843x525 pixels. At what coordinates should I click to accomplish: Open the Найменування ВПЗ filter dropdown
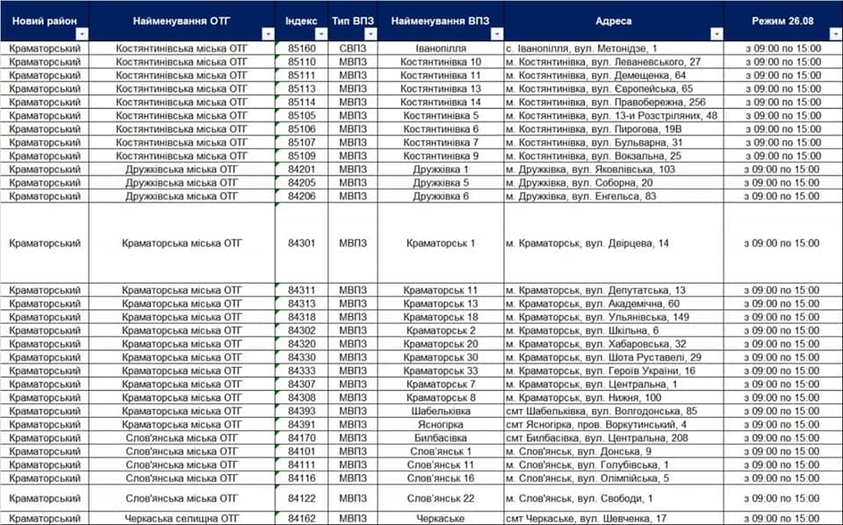click(x=496, y=34)
